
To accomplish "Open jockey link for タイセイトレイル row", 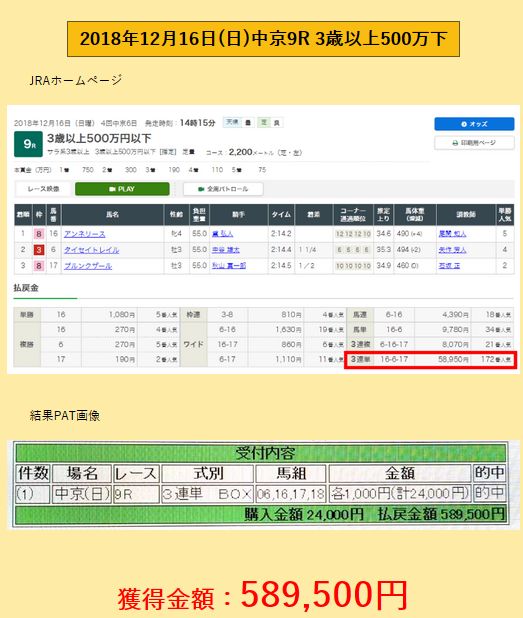I will pos(226,250).
